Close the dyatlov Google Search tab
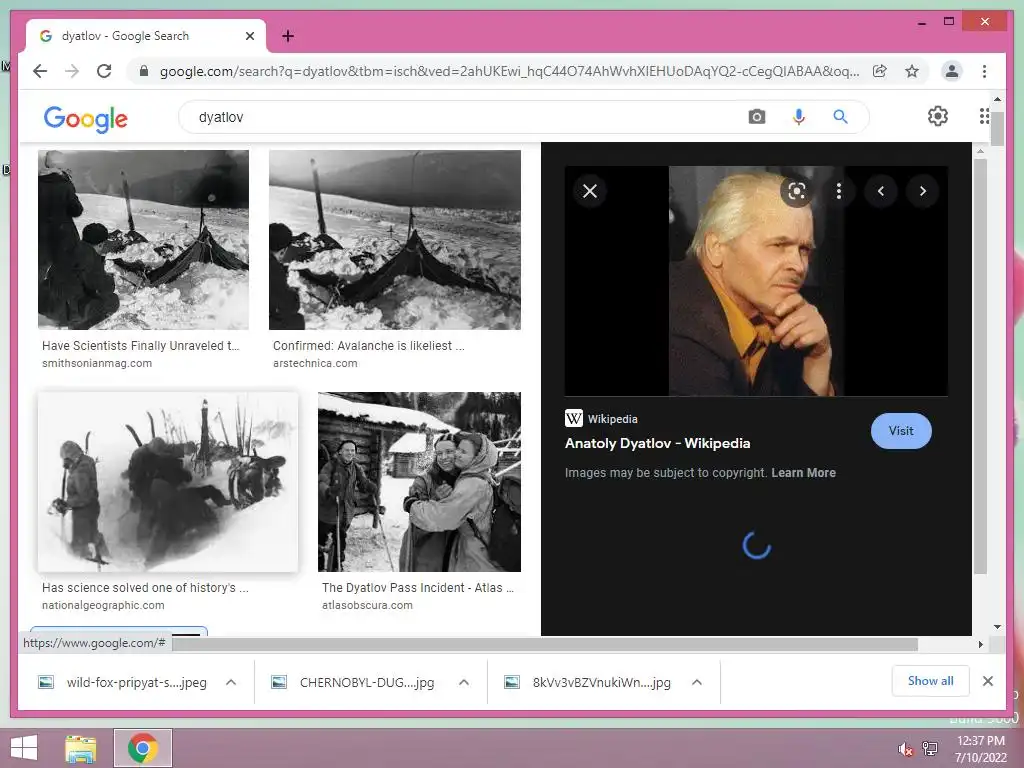Image resolution: width=1024 pixels, height=768 pixels. 249,36
